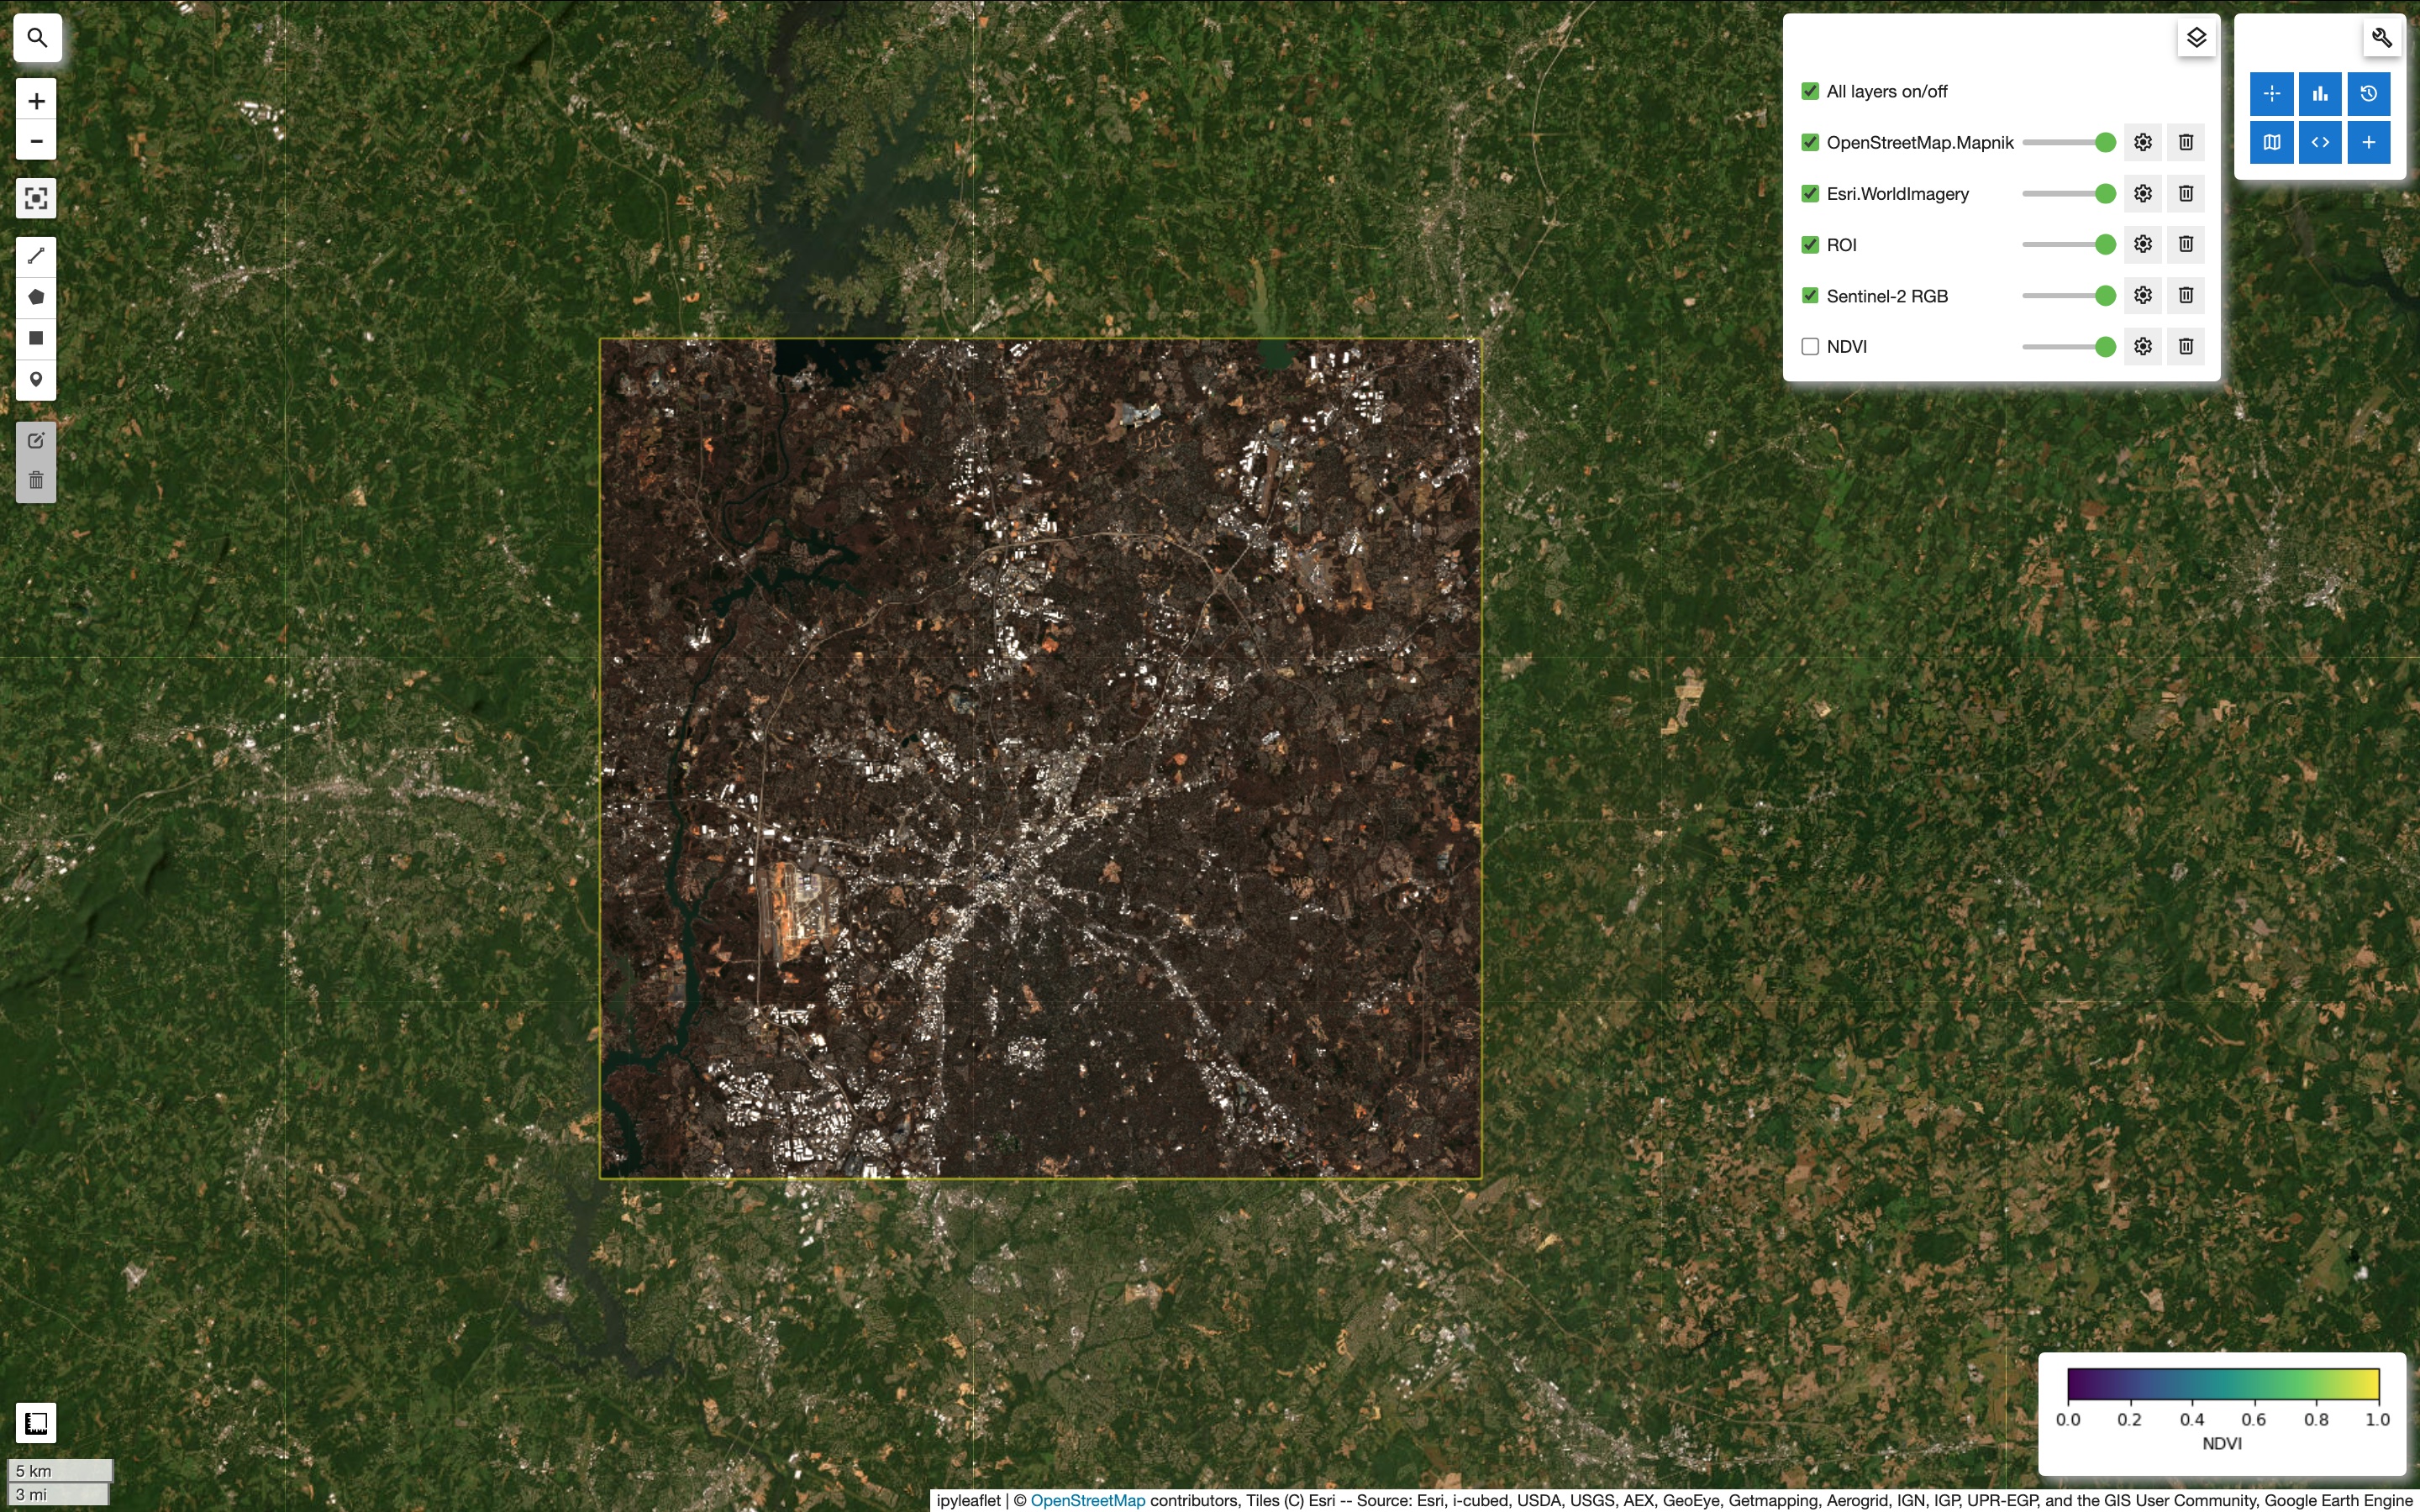Viewport: 2420px width, 1512px height.
Task: Toggle All layers on/off checkbox
Action: [1809, 91]
